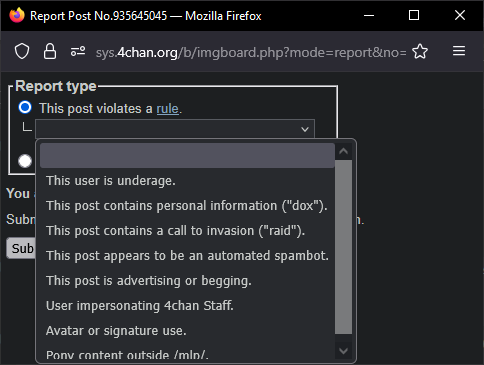The height and width of the screenshot is (365, 484).
Task: Open site permissions settings icon
Action: click(78, 51)
